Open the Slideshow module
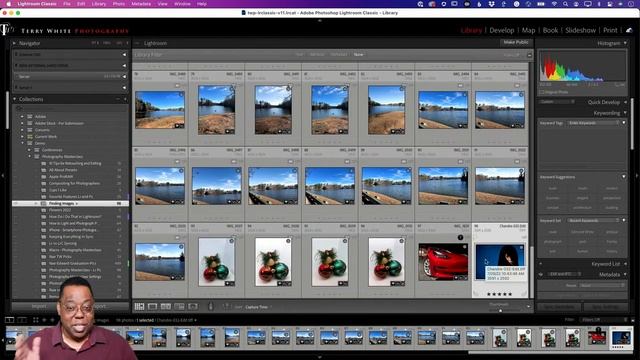This screenshot has height=360, width=640. click(580, 30)
